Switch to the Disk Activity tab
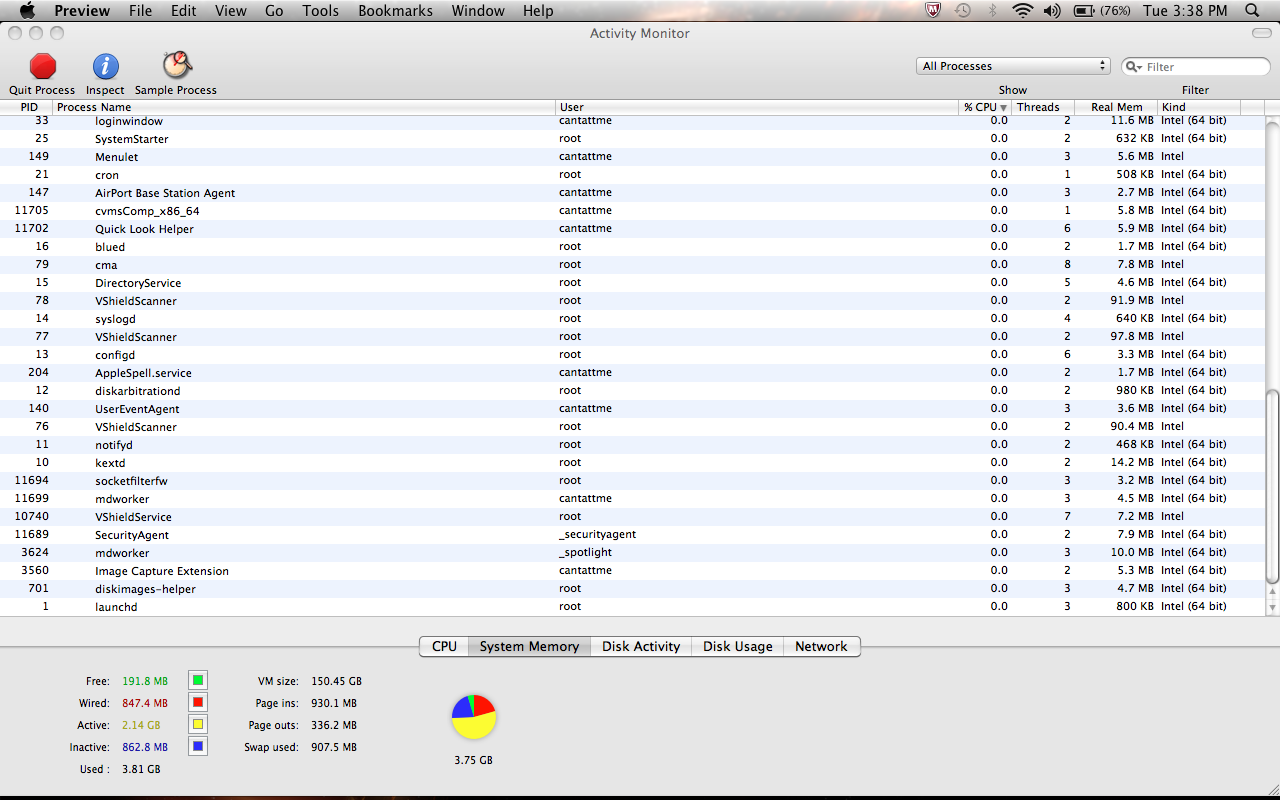 [641, 646]
